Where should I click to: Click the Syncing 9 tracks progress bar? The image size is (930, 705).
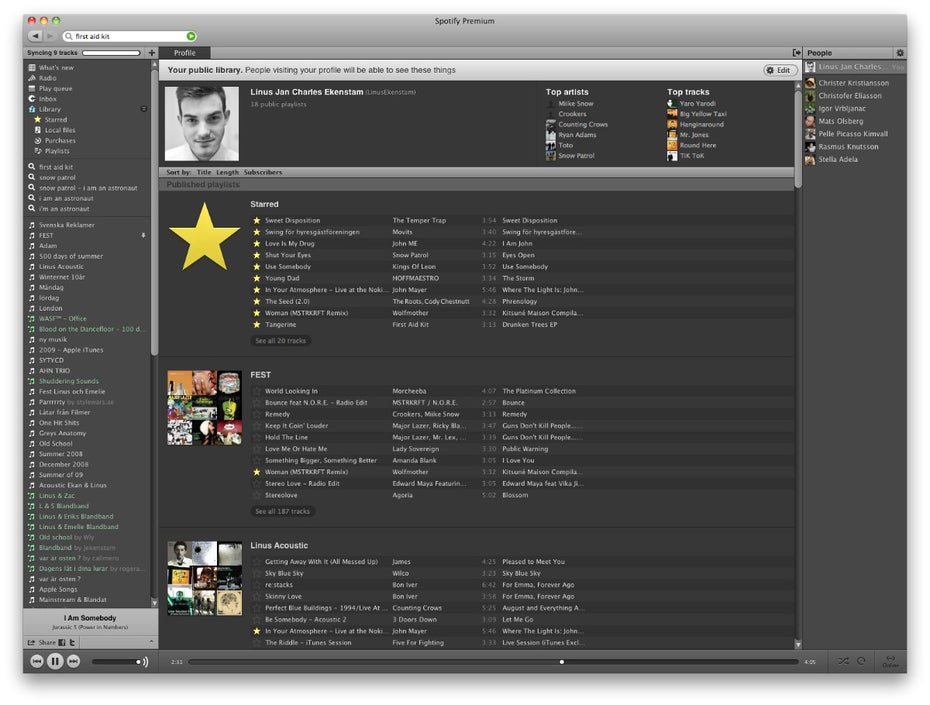click(x=111, y=53)
